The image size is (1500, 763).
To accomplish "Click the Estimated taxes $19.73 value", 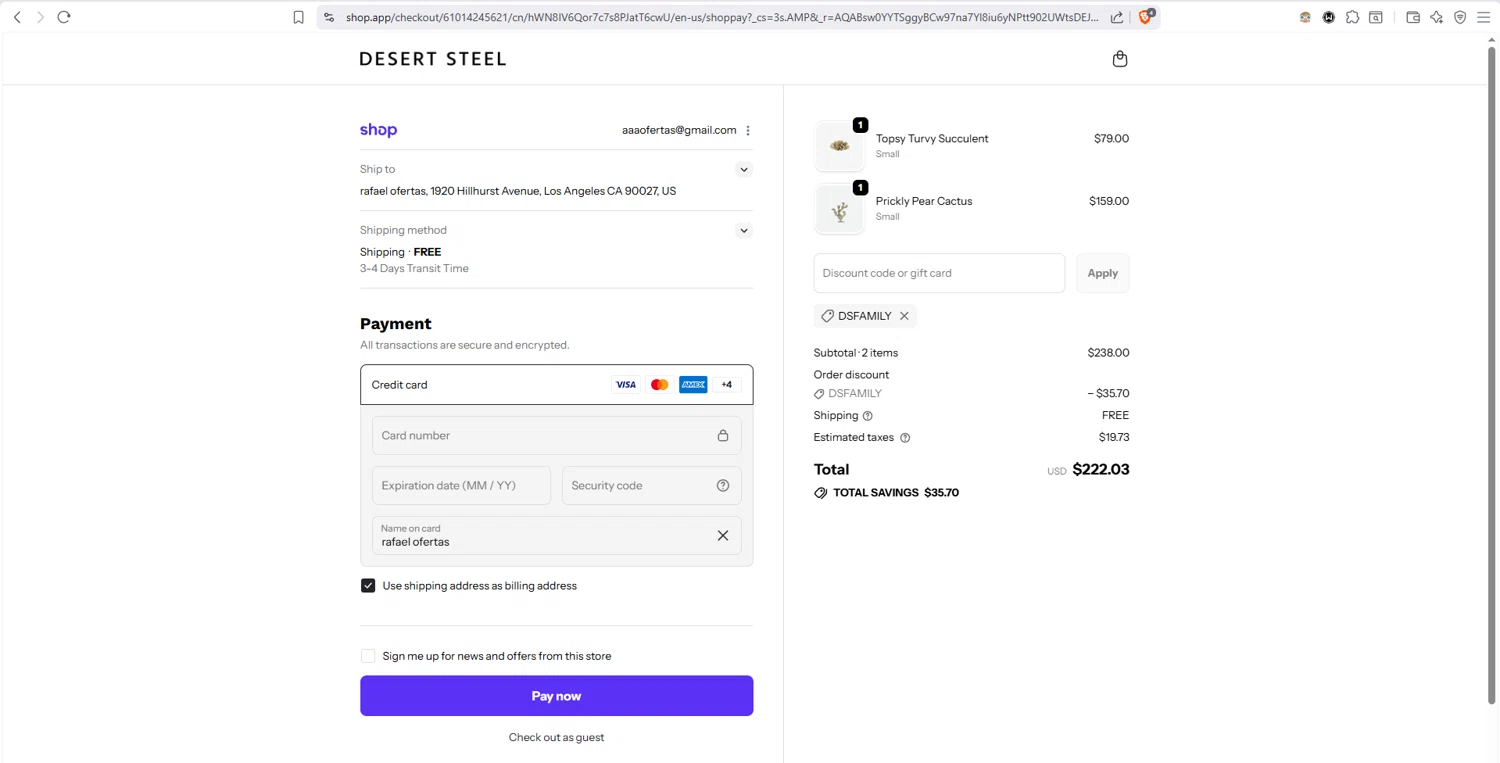I will coord(1114,438).
